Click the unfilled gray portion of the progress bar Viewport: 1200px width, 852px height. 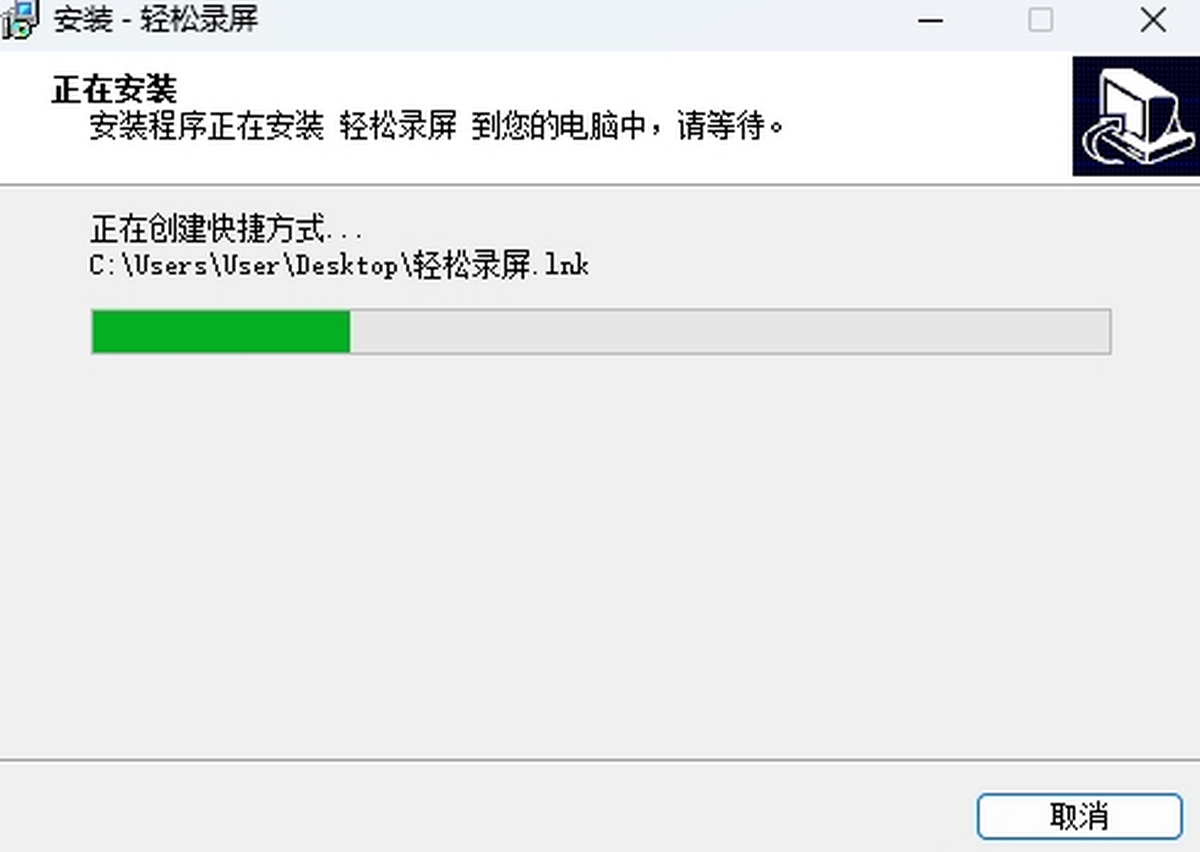point(730,332)
